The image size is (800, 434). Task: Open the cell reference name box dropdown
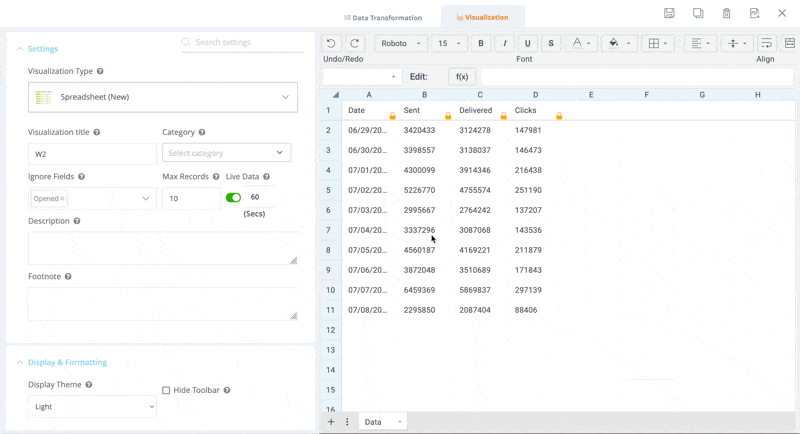coord(393,77)
